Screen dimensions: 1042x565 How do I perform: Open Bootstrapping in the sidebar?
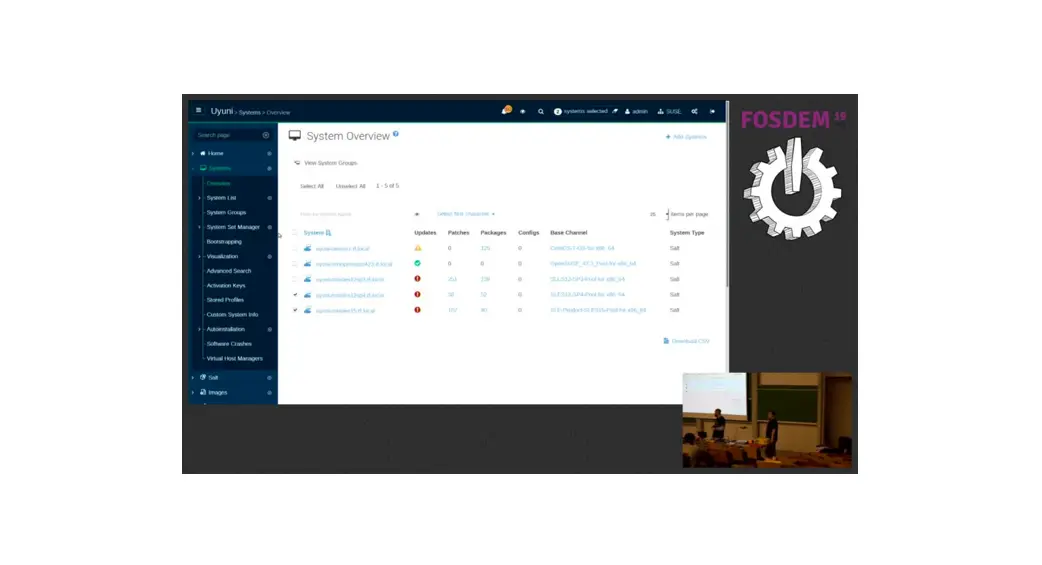pyautogui.click(x=224, y=242)
